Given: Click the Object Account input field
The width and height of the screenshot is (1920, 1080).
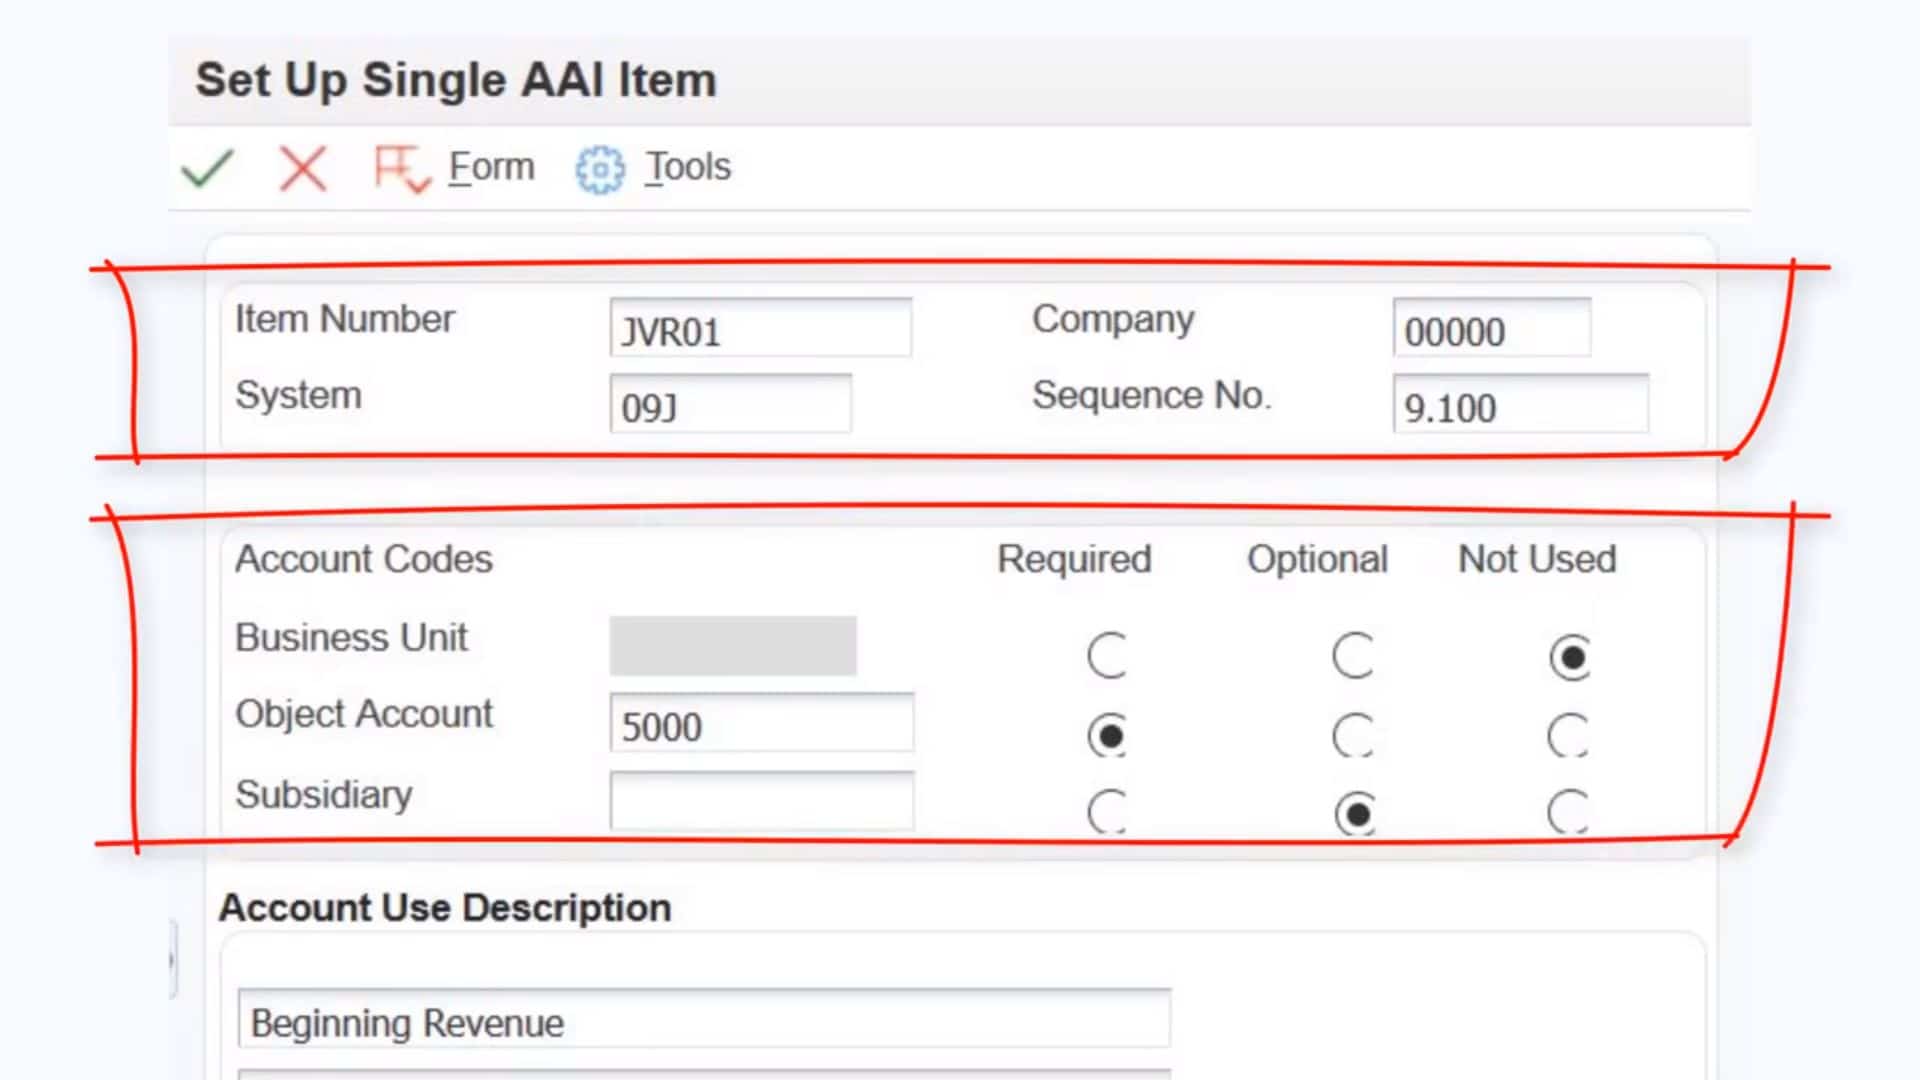Looking at the screenshot, I should tap(760, 724).
